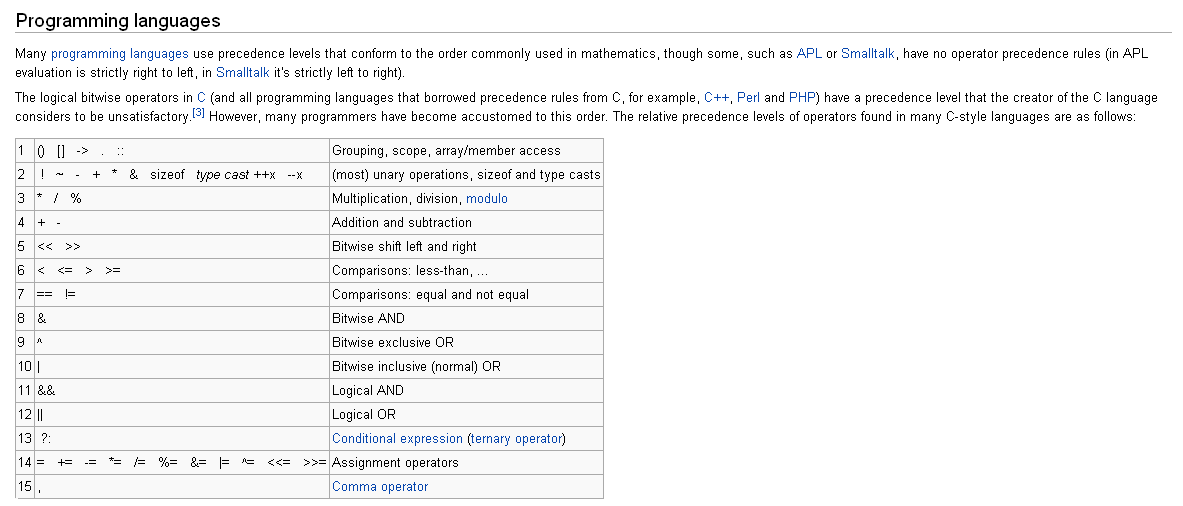The height and width of the screenshot is (506, 1183).
Task: Click the "Assignment operators" cell
Action: click(x=395, y=463)
